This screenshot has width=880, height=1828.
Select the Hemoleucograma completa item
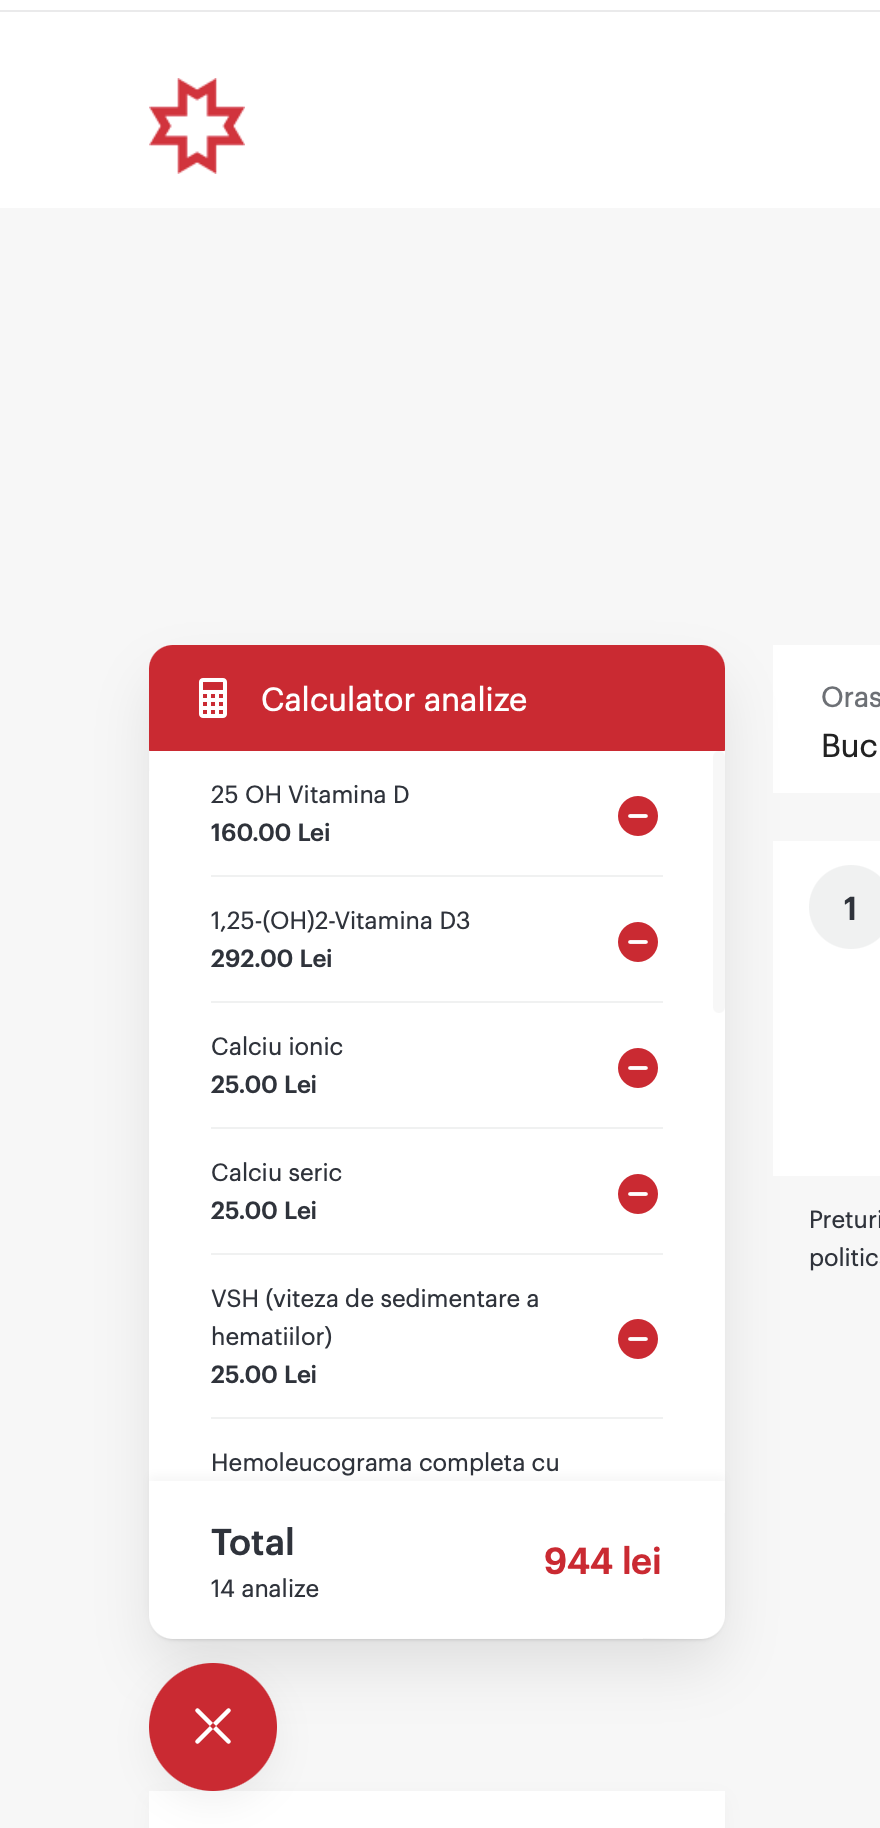[x=385, y=1463]
